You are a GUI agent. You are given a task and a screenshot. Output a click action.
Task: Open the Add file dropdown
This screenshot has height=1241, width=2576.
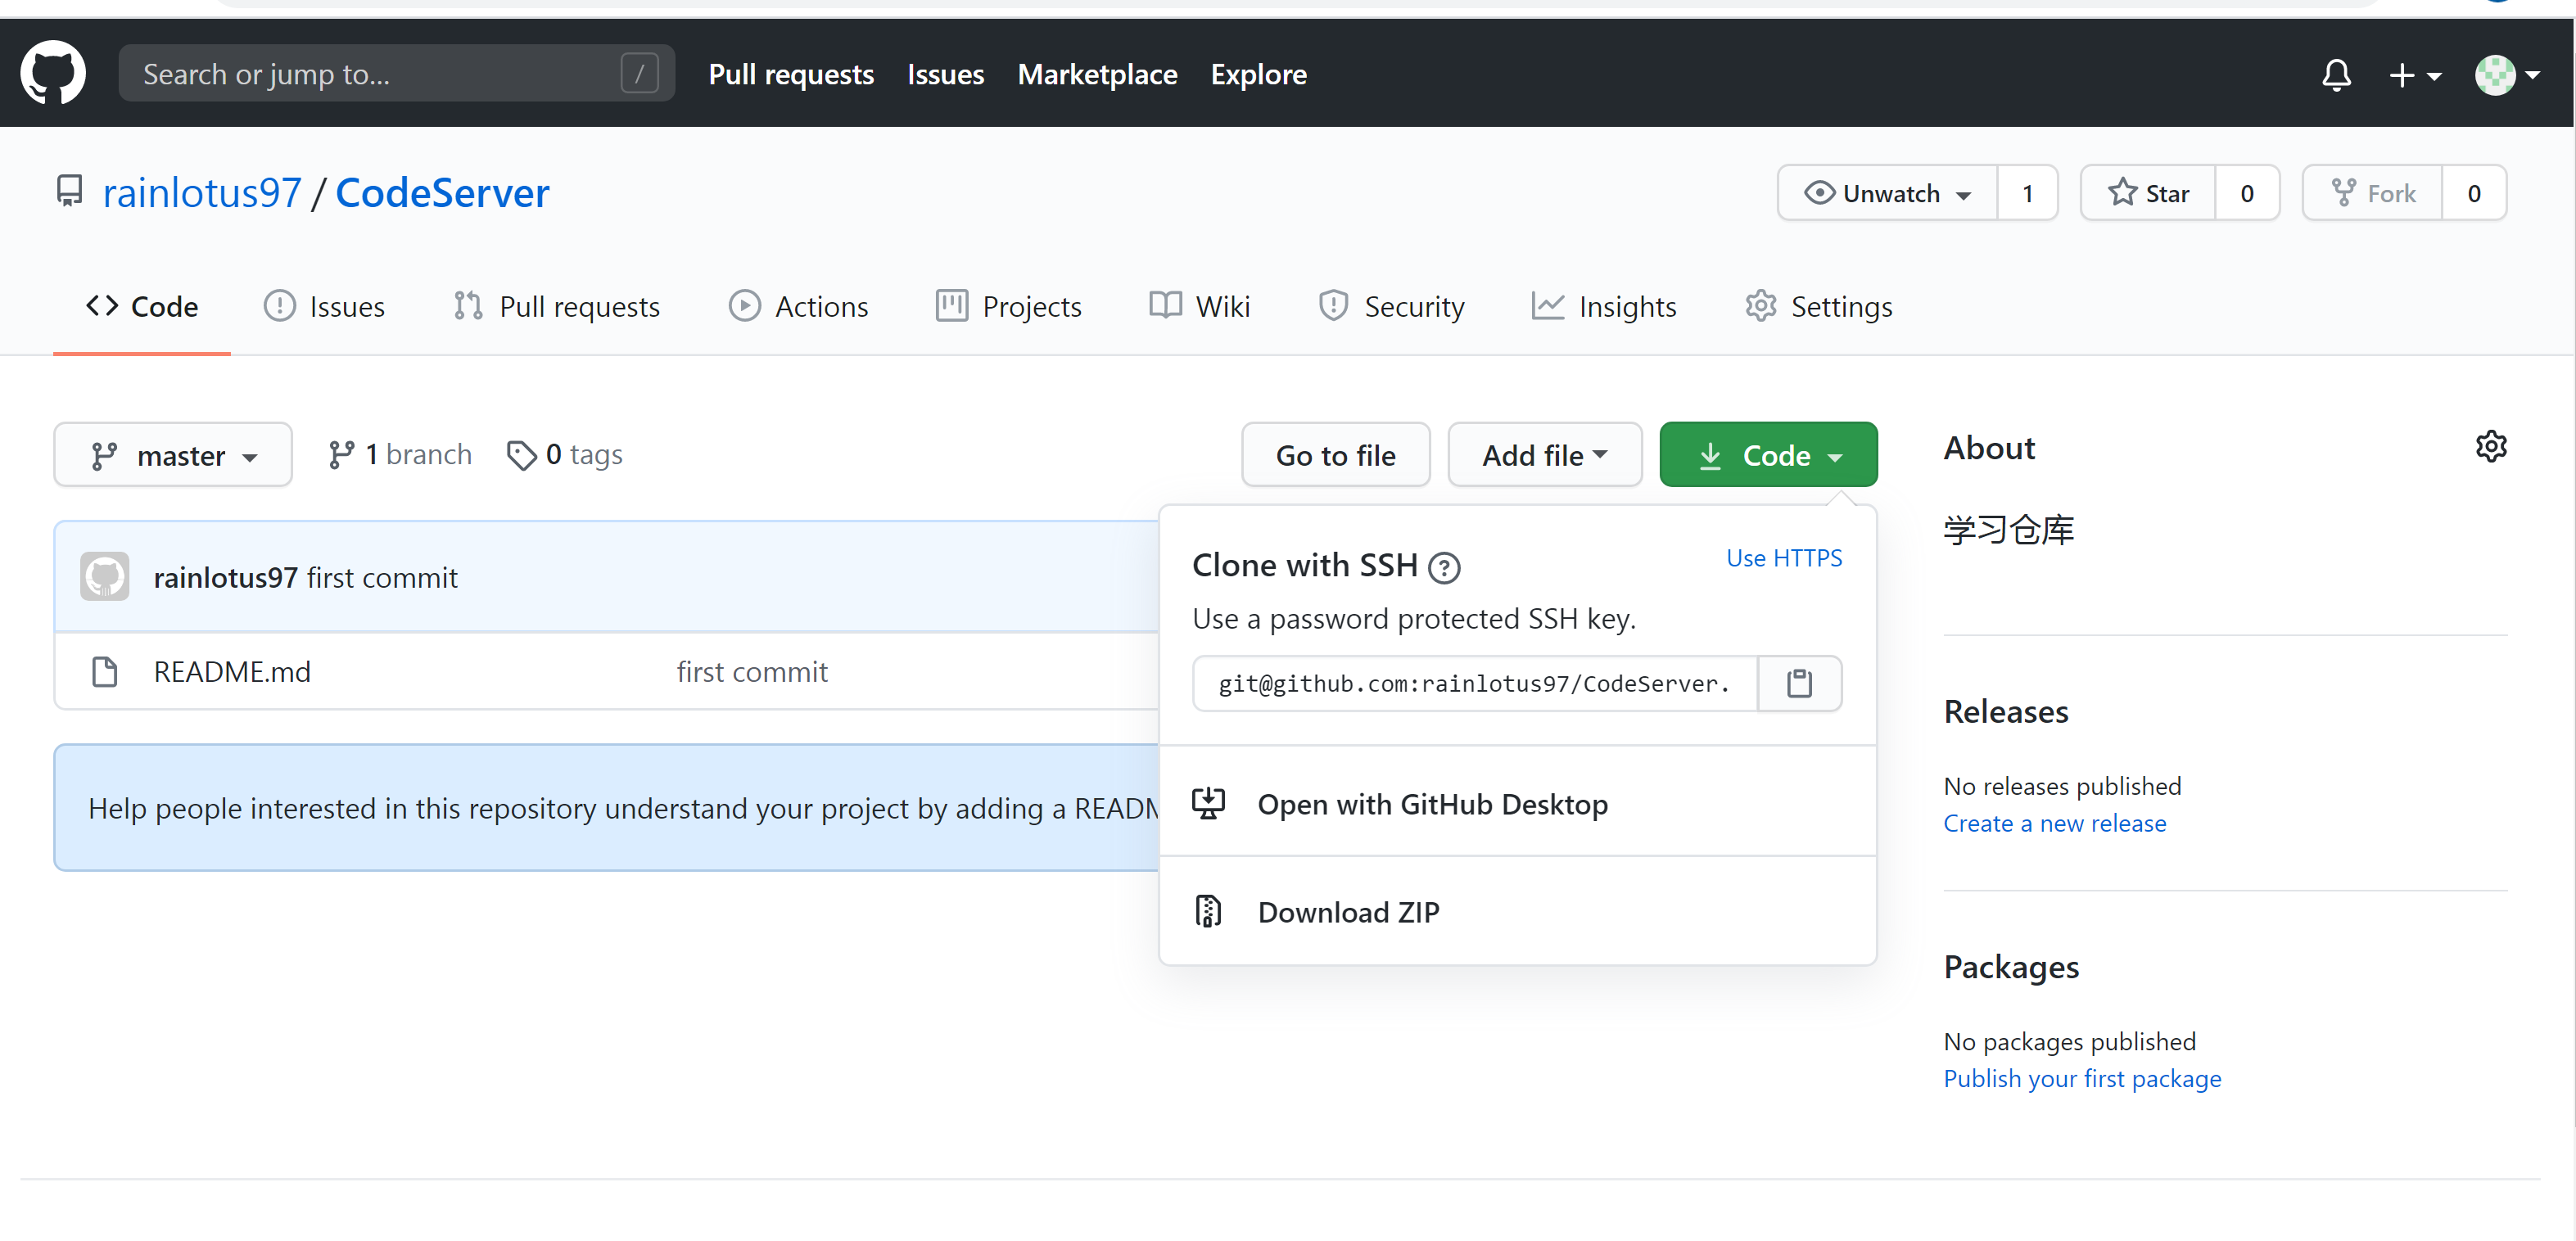pyautogui.click(x=1544, y=455)
